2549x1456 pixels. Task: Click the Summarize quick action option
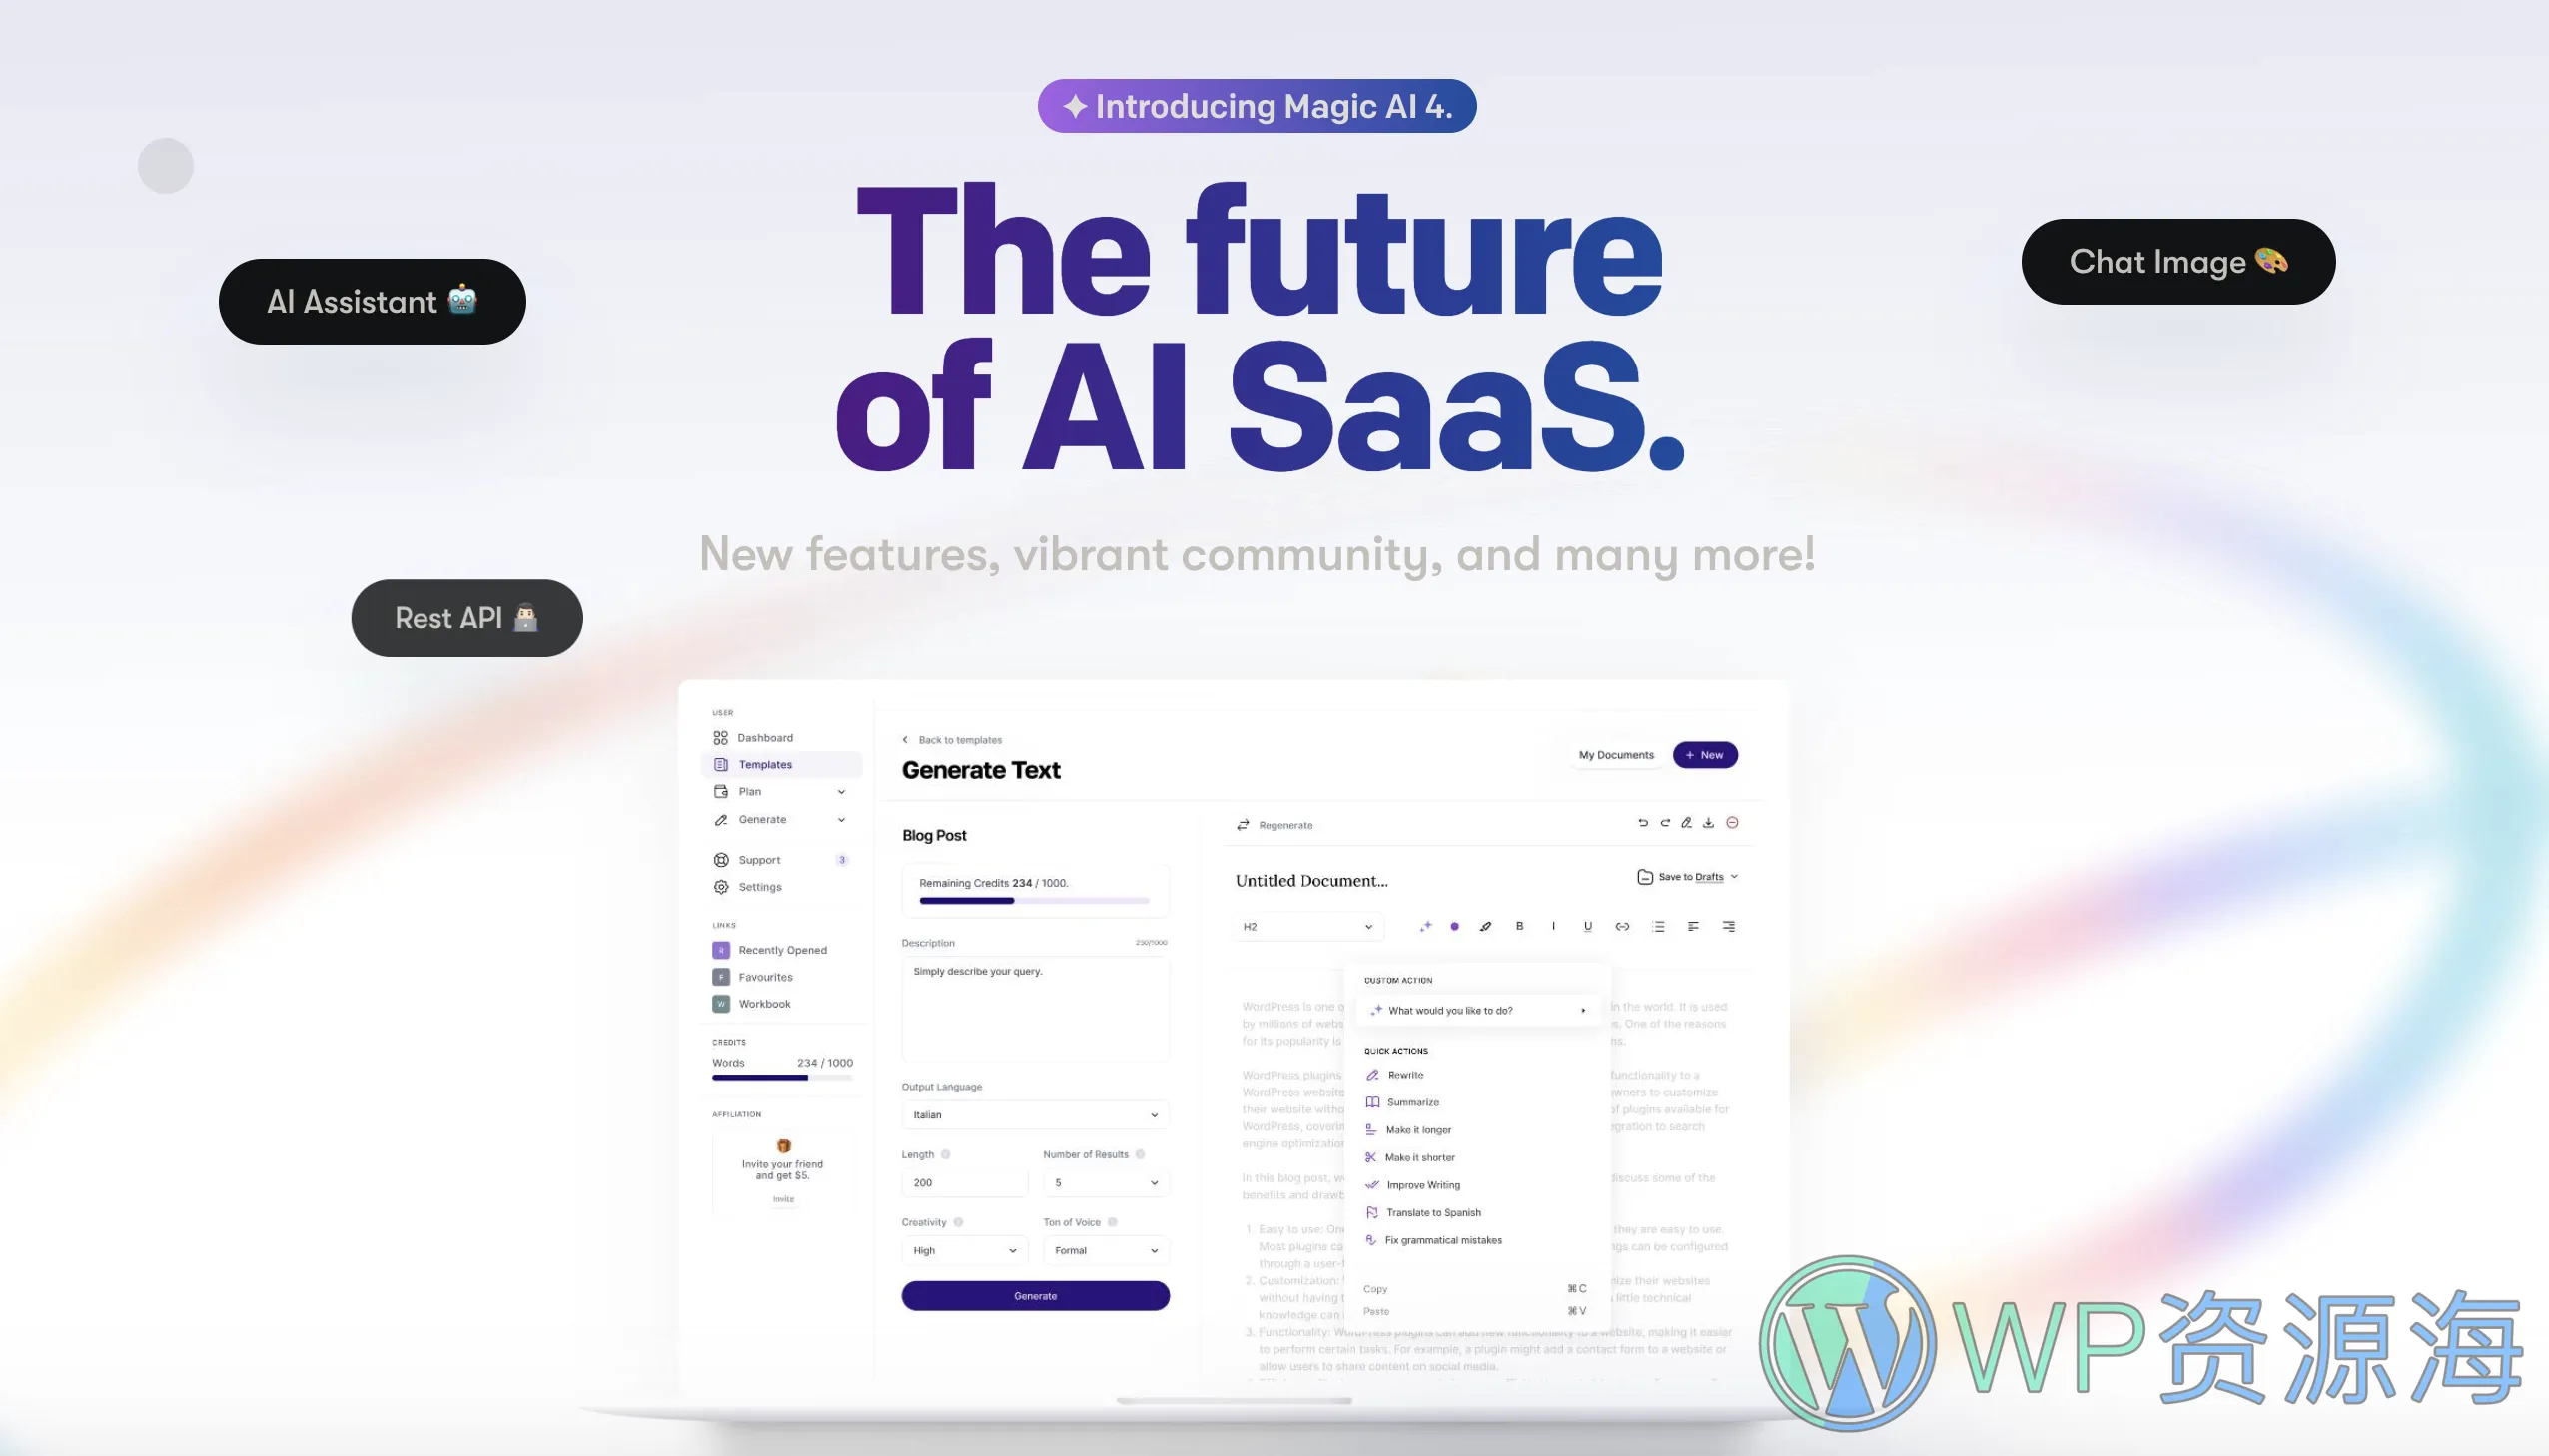[x=1411, y=1100]
